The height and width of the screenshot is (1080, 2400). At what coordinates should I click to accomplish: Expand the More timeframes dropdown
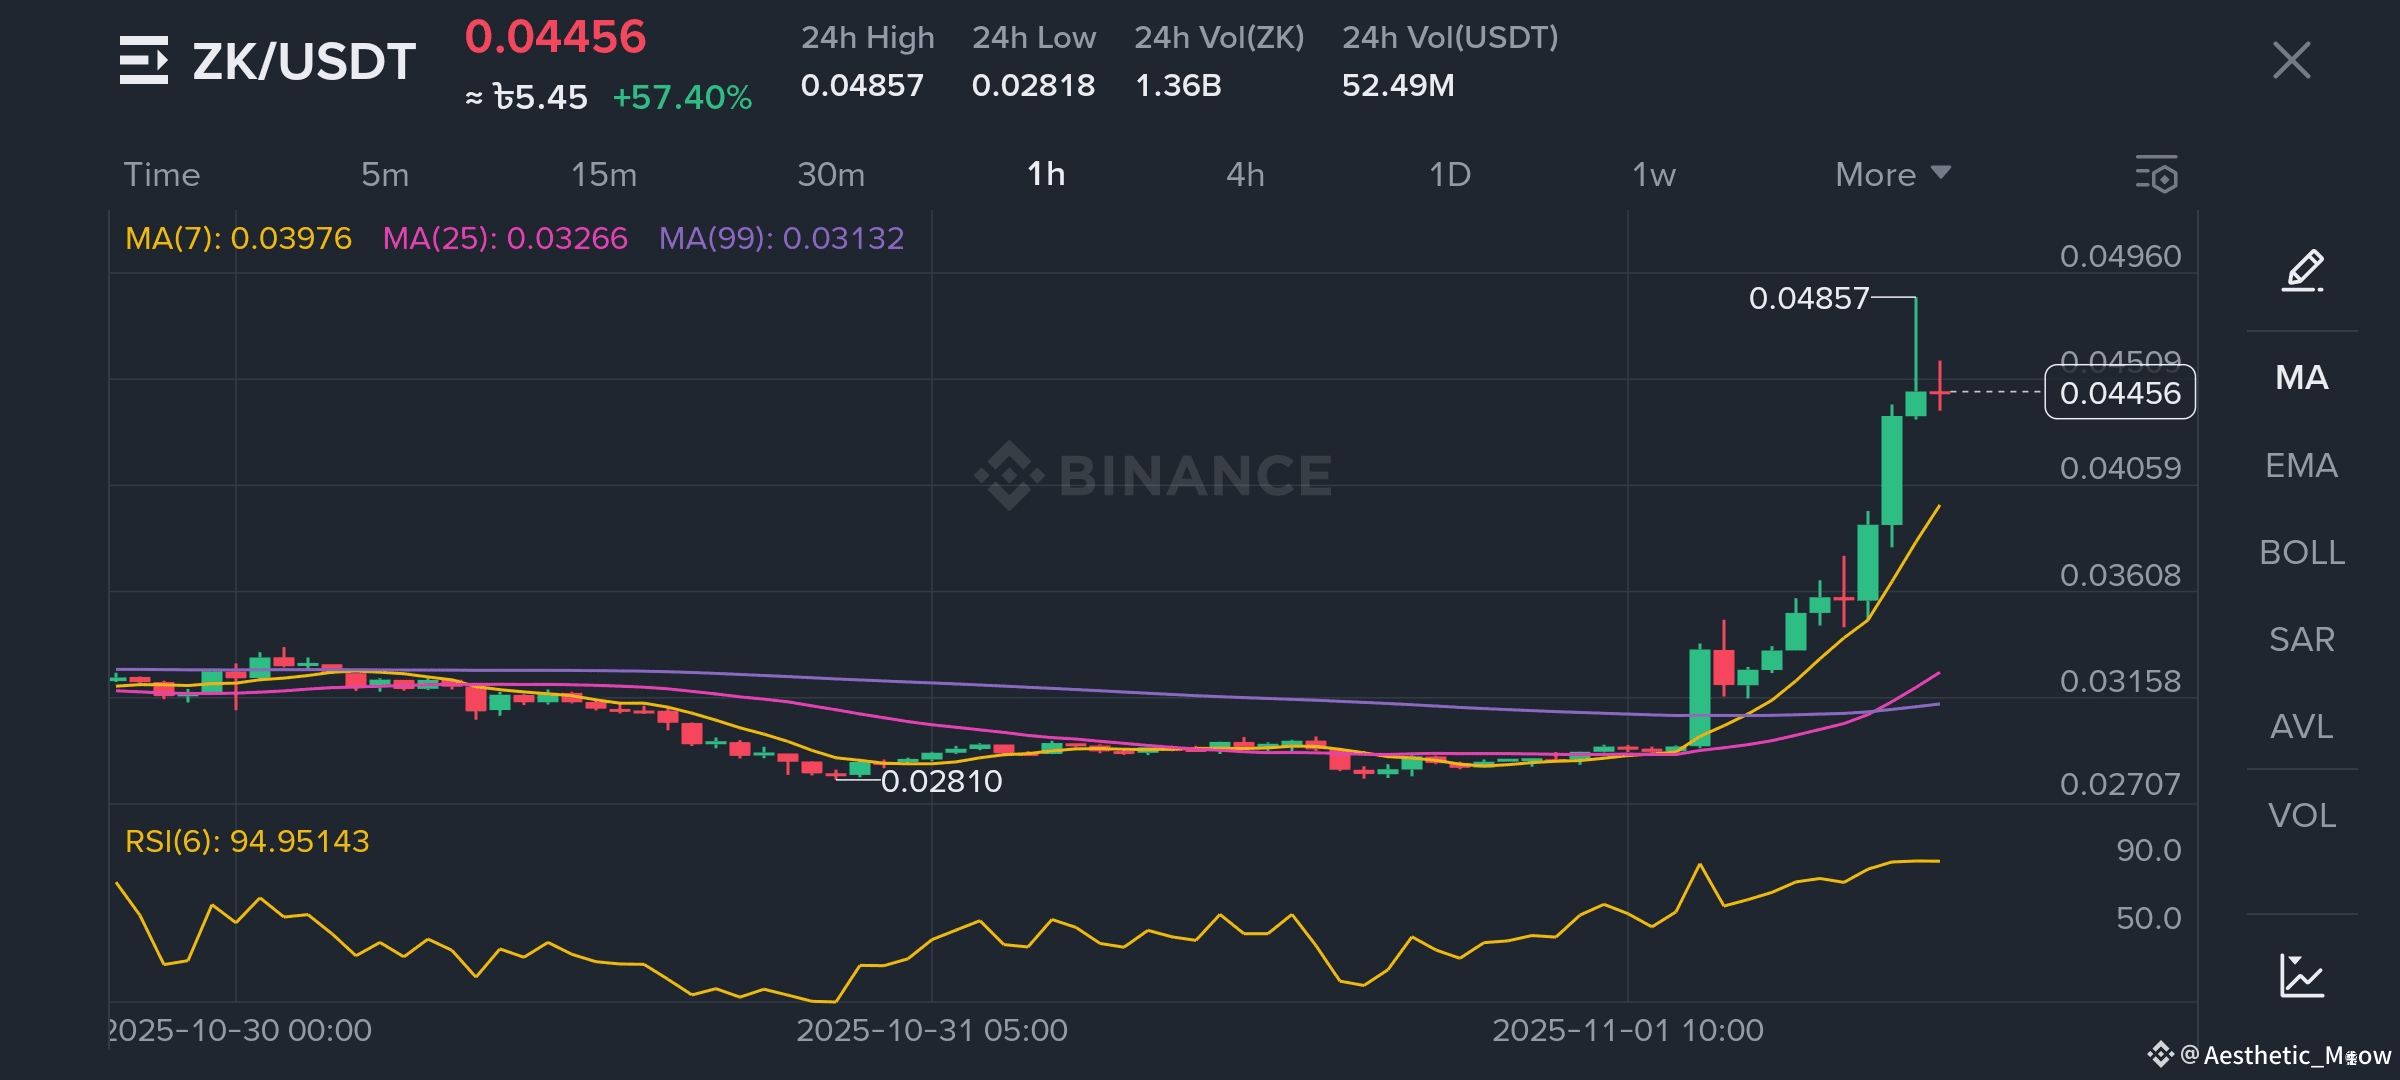click(1892, 175)
